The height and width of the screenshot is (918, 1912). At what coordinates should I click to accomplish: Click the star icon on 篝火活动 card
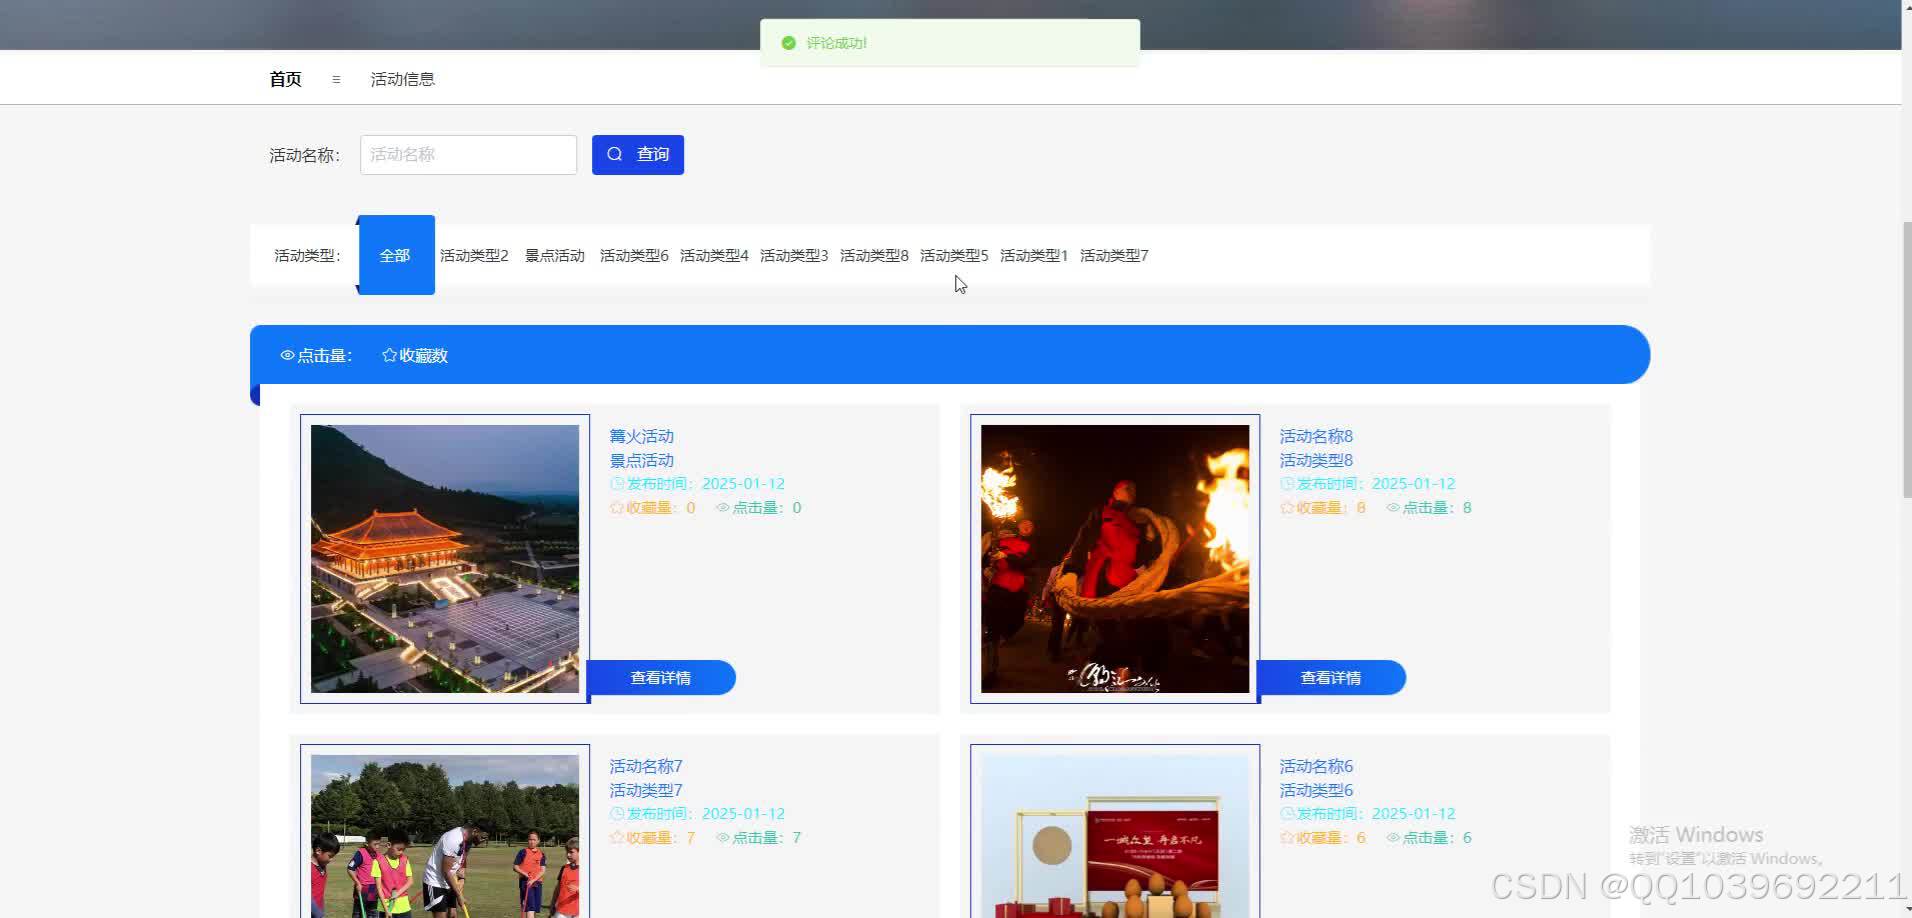point(617,508)
